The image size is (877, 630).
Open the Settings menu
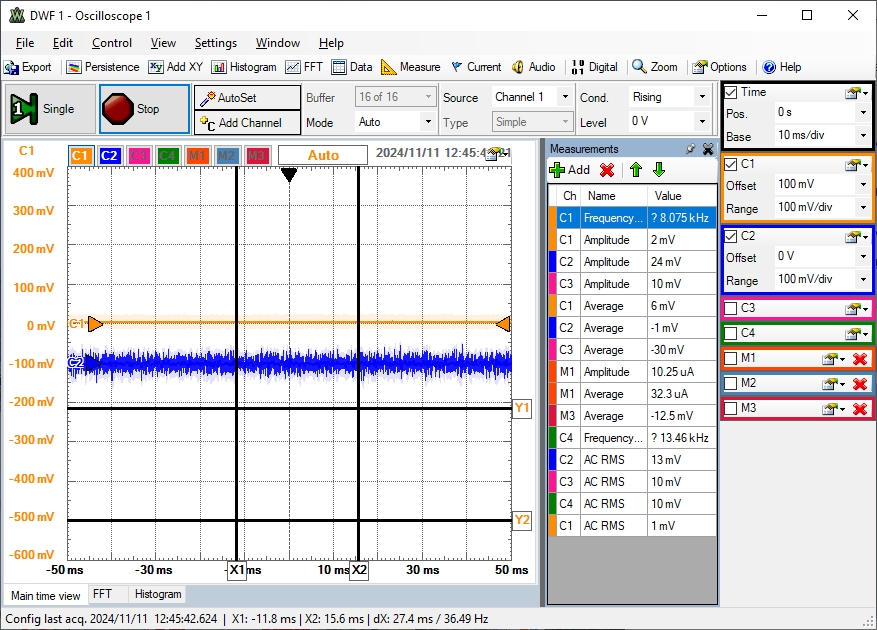pyautogui.click(x=215, y=43)
